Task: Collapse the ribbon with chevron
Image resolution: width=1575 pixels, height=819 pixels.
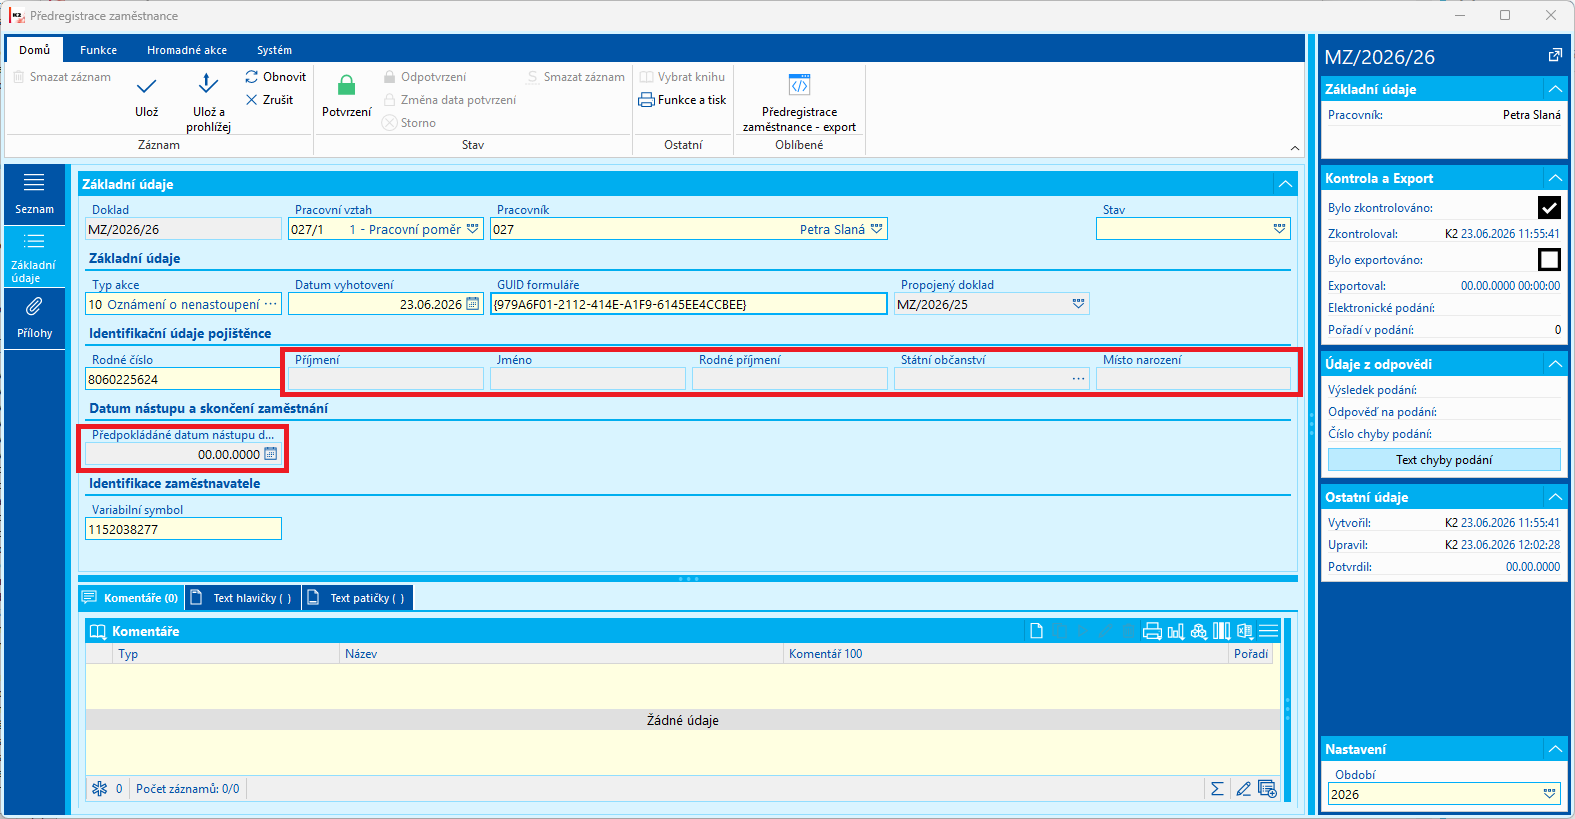Action: (x=1295, y=148)
